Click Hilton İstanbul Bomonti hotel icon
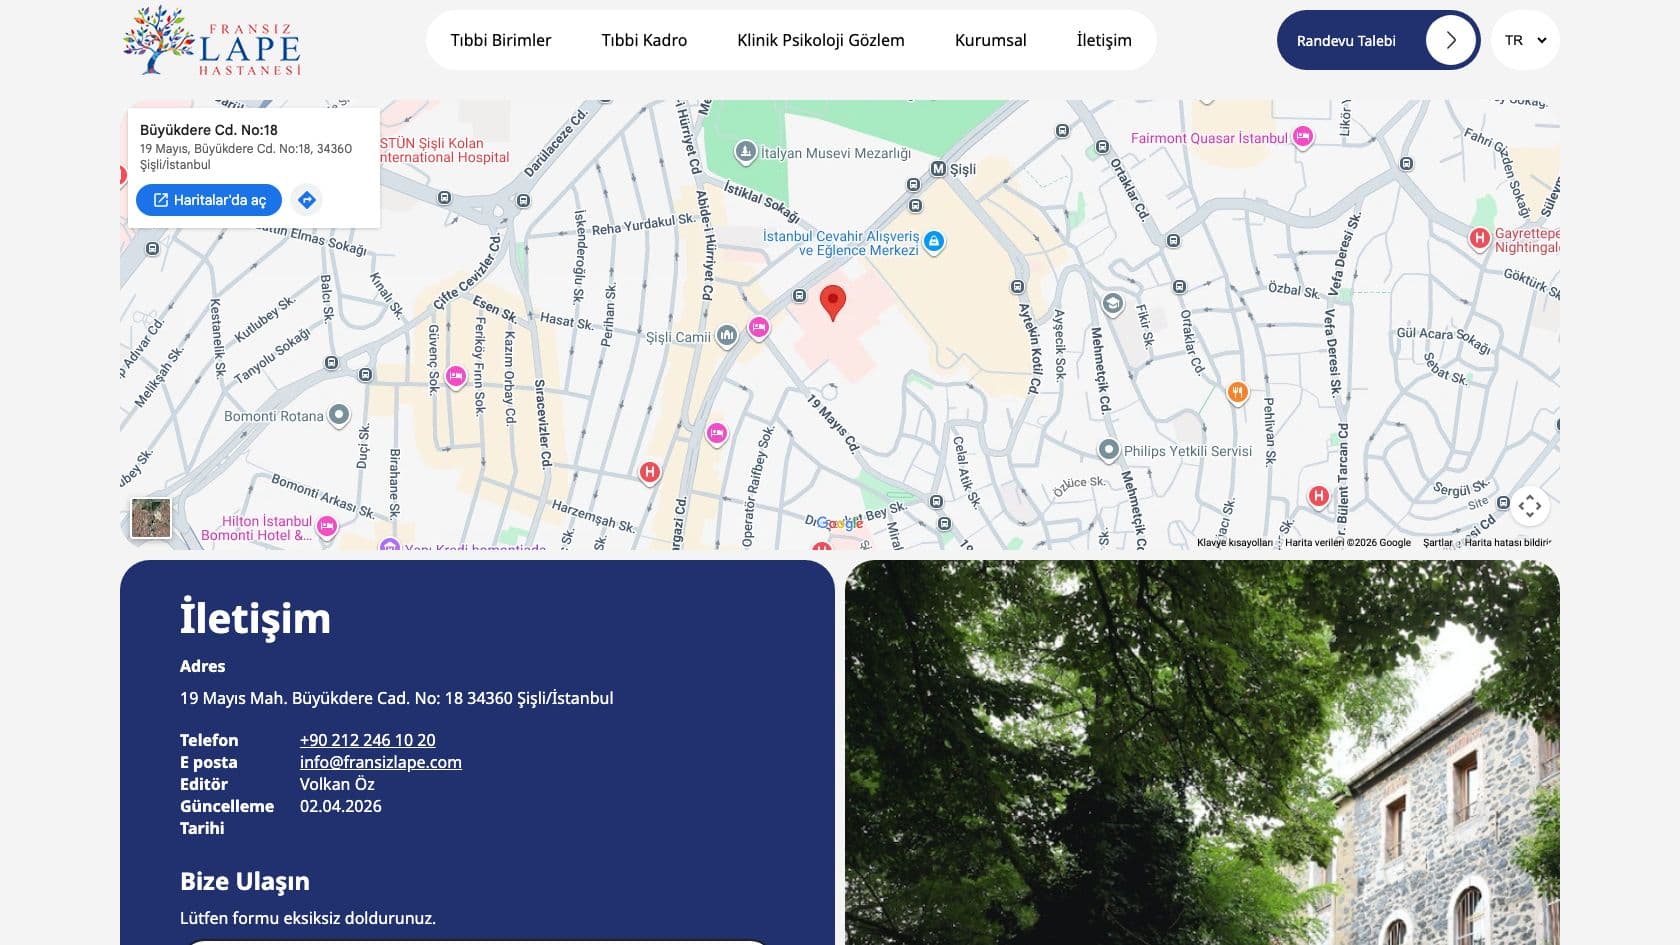 326,525
